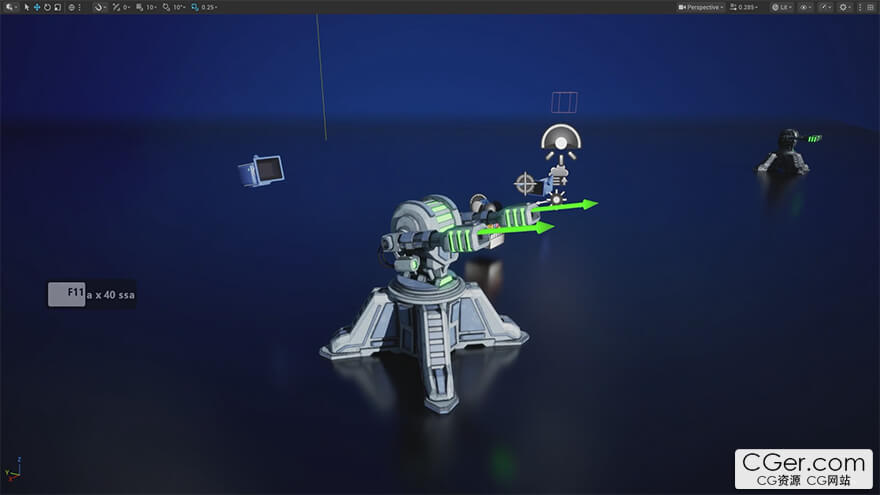Open transform toolbar extra options dots

pos(79,7)
